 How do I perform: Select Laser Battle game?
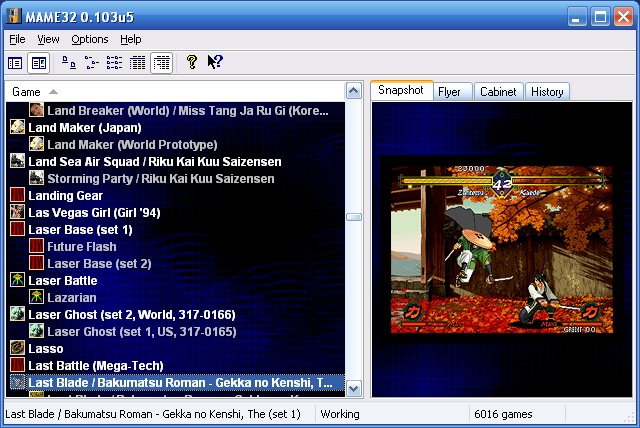point(63,281)
